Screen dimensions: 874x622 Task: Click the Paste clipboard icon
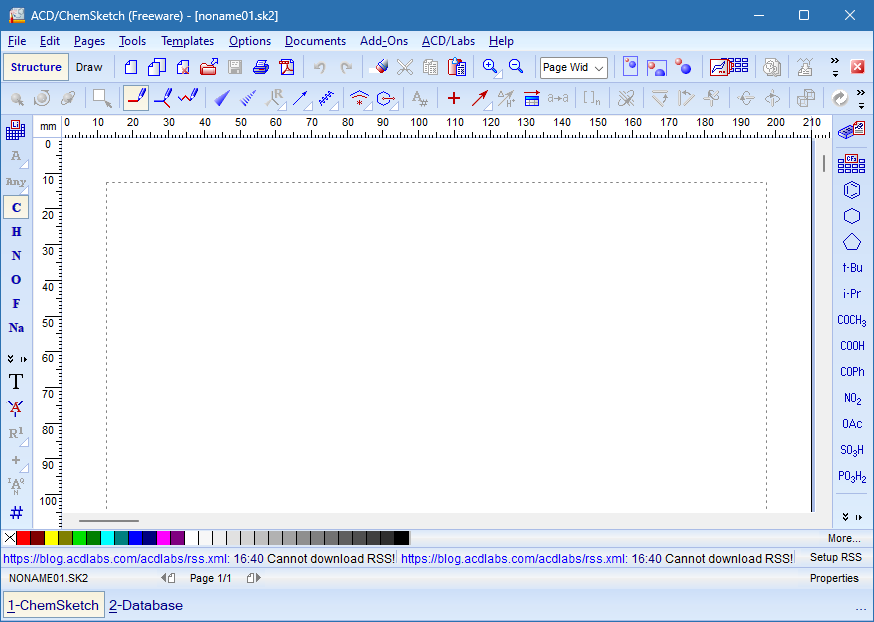pyautogui.click(x=457, y=67)
